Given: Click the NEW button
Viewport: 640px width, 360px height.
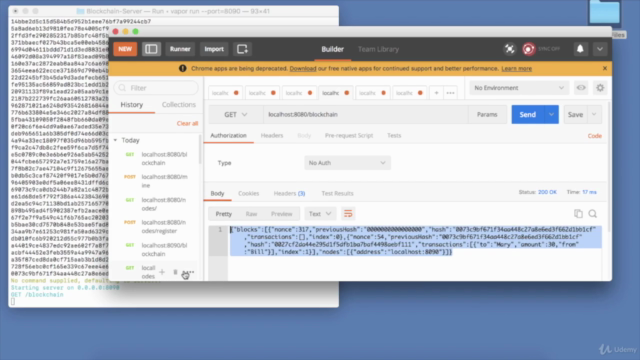Looking at the screenshot, I should pos(125,49).
